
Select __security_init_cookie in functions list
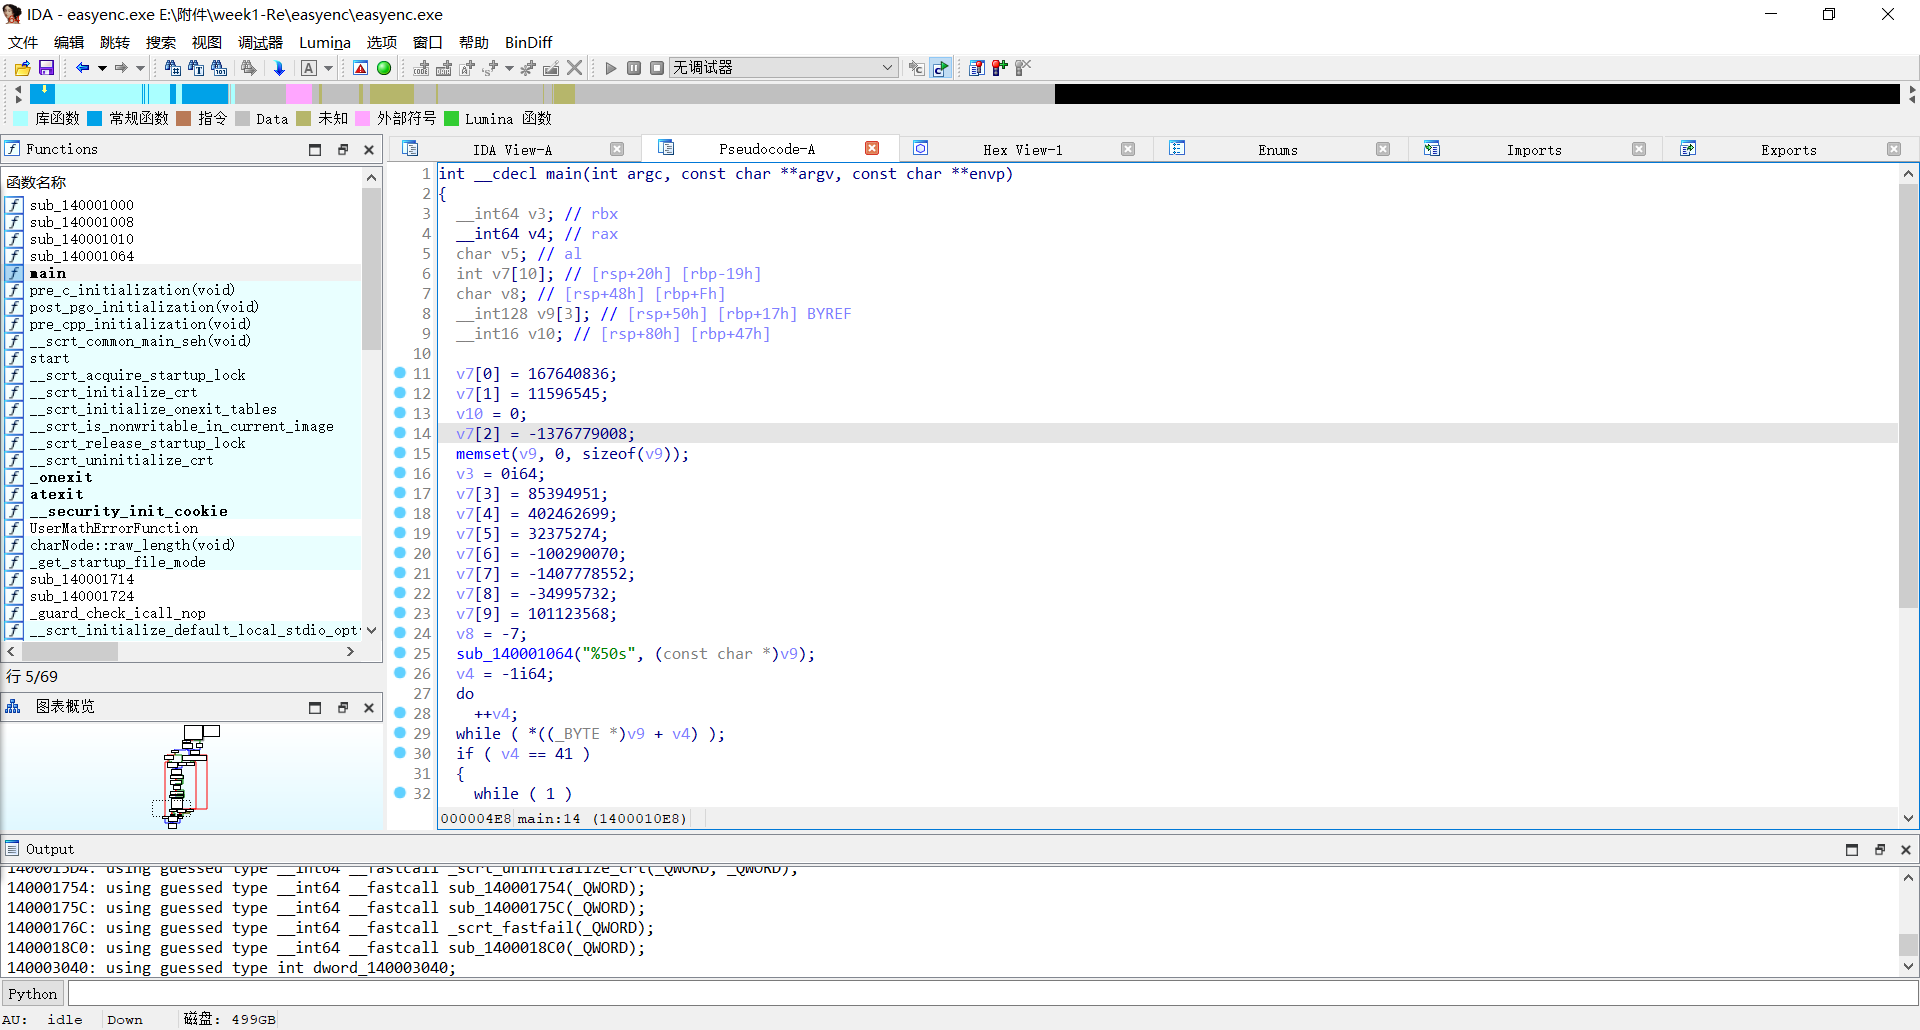128,511
